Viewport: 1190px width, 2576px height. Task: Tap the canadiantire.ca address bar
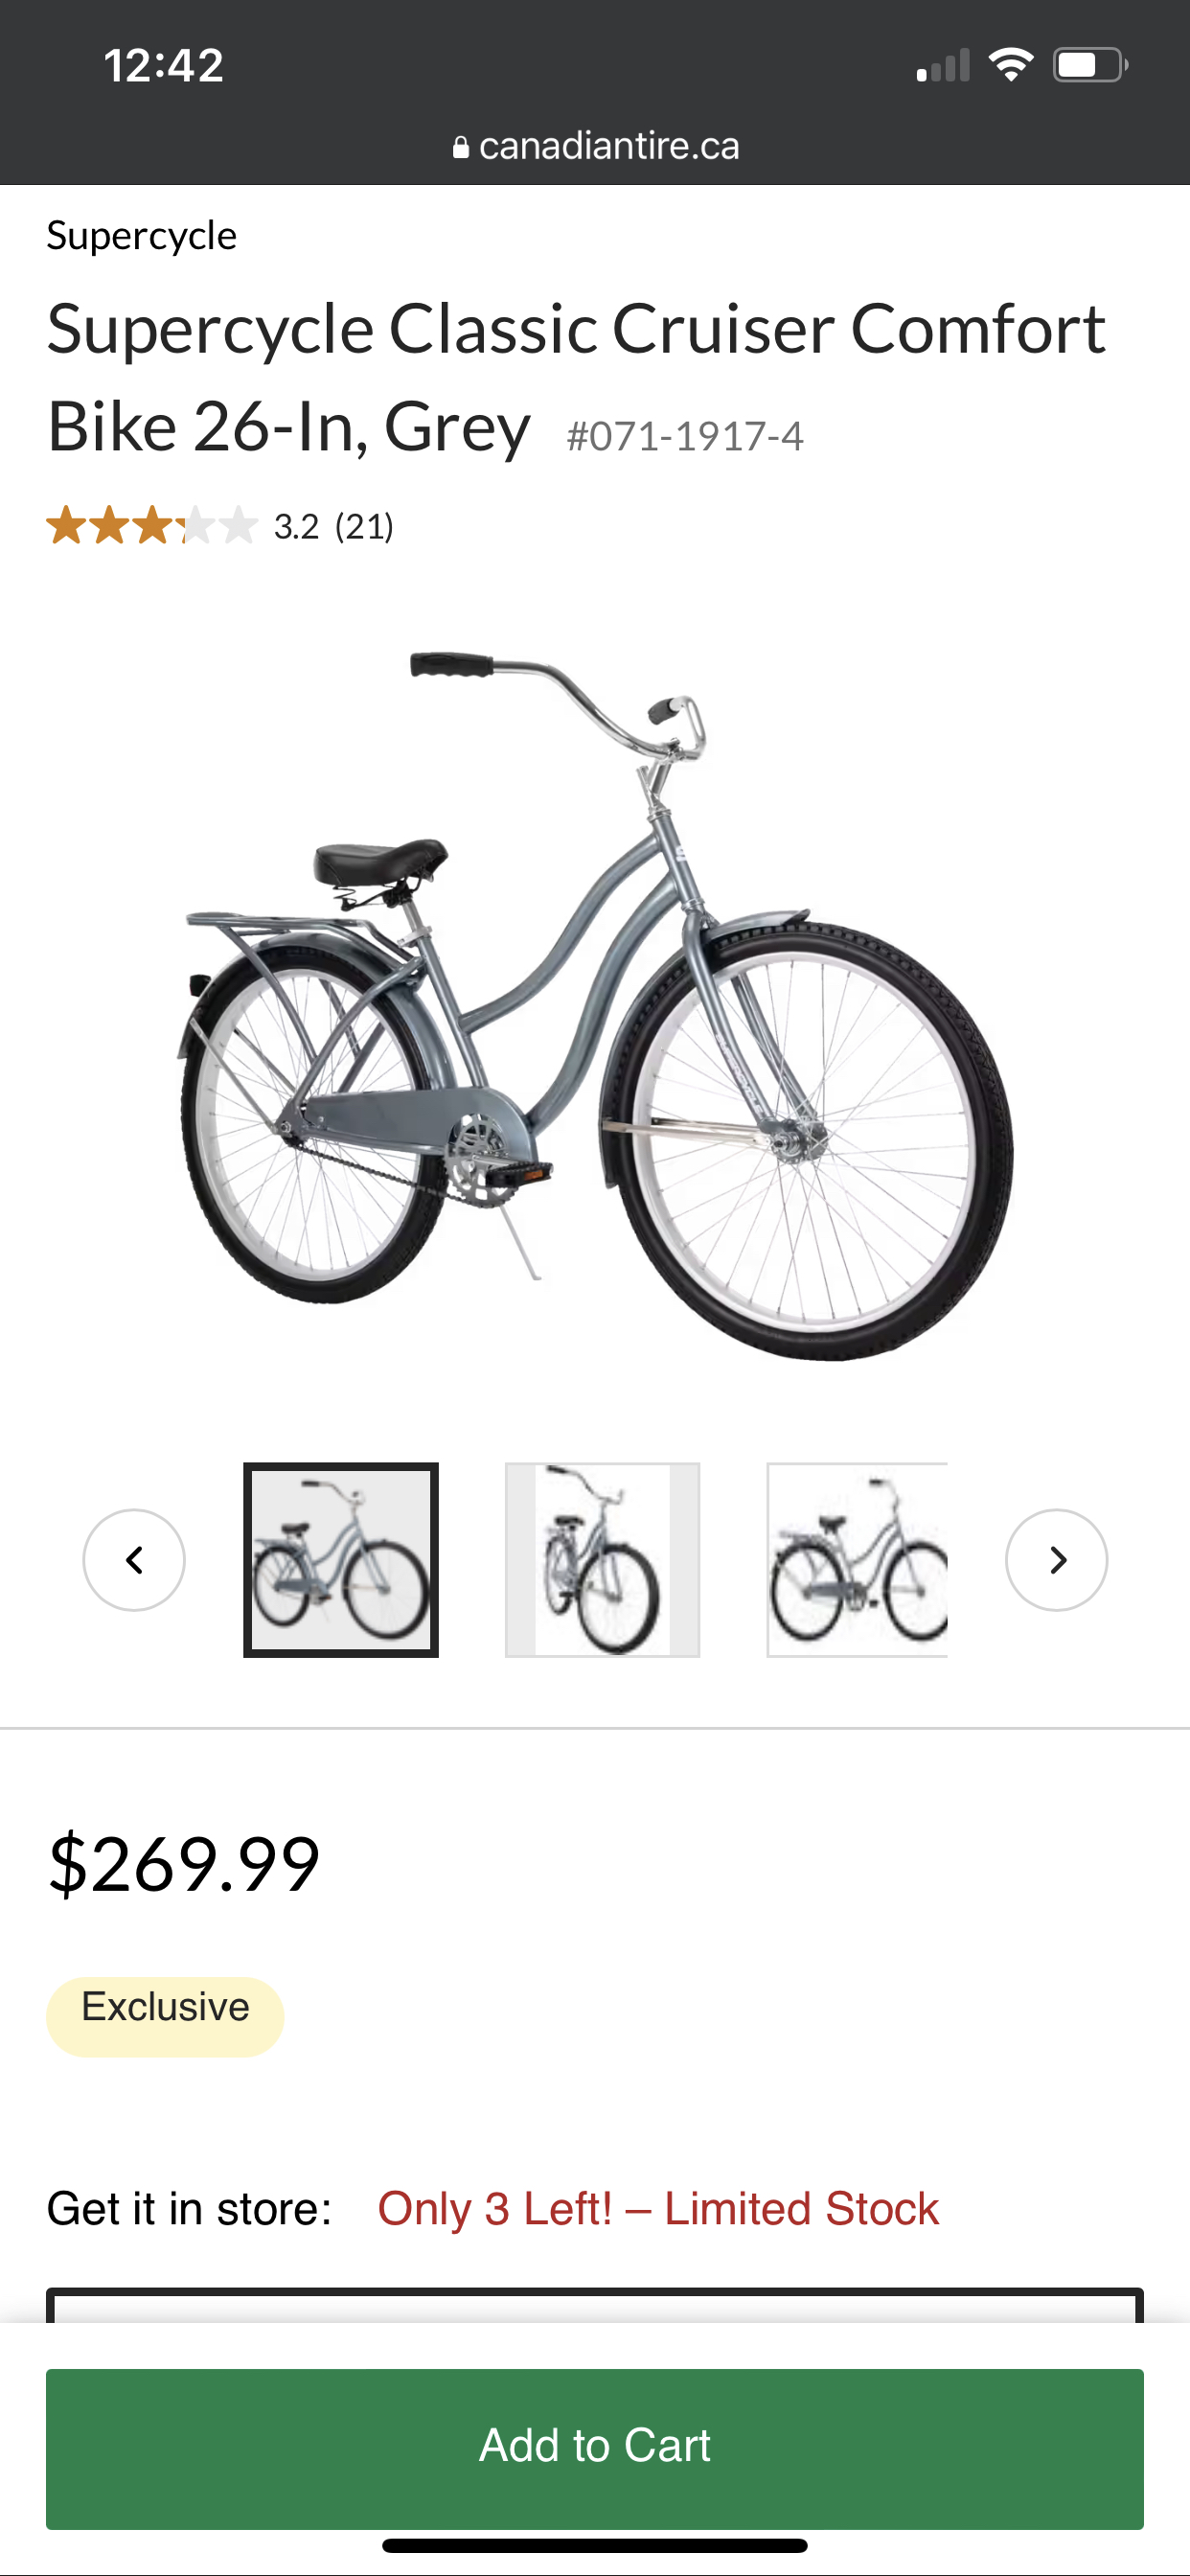pos(595,146)
